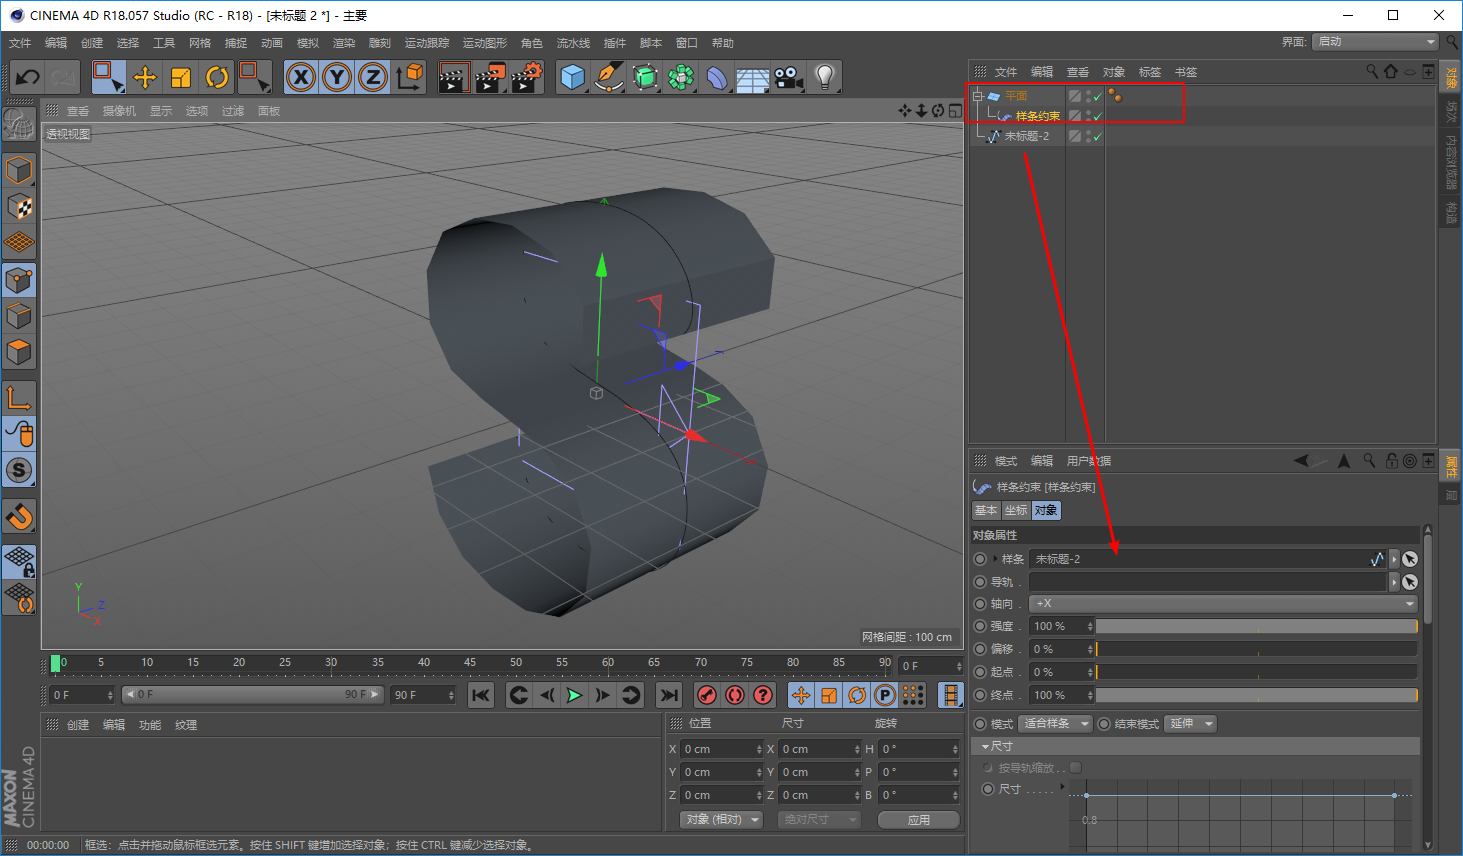Image resolution: width=1463 pixels, height=856 pixels.
Task: Open viewport 摄像机 menu
Action: [x=119, y=111]
